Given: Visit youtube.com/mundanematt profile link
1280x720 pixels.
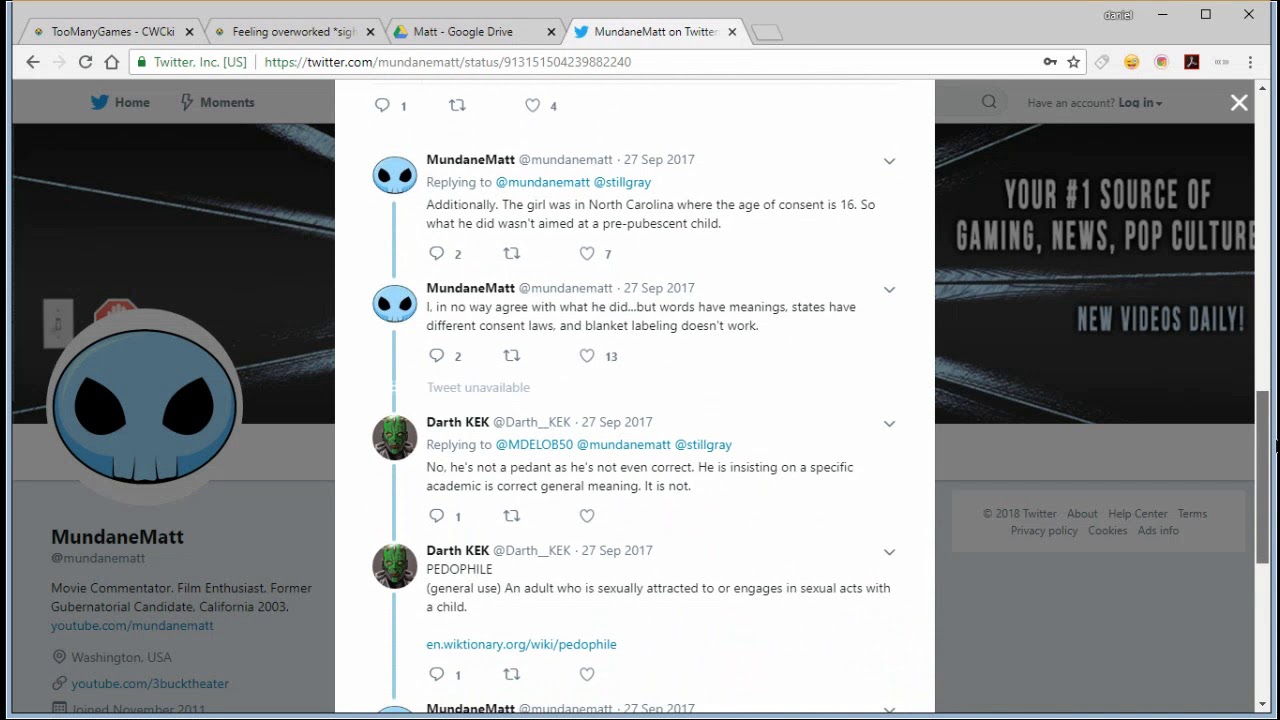Looking at the screenshot, I should (x=132, y=625).
